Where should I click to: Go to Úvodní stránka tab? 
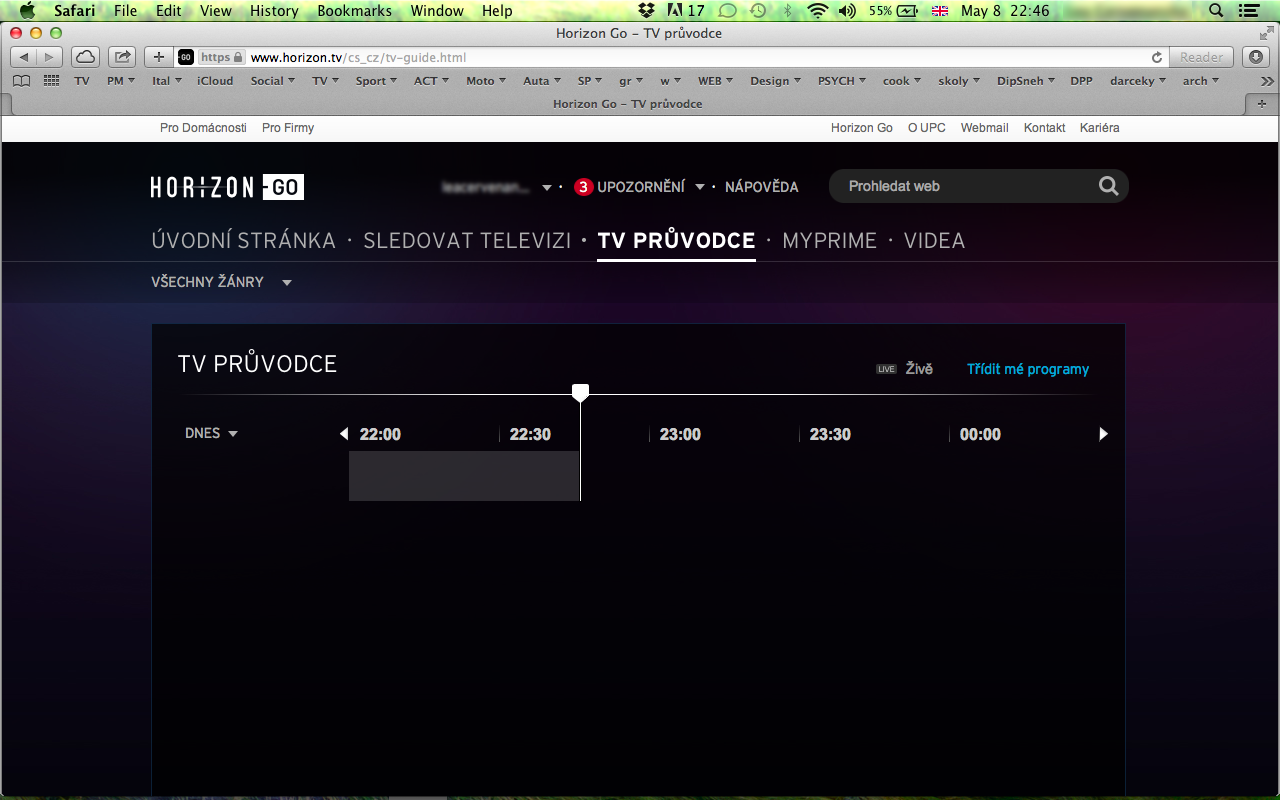tap(243, 241)
